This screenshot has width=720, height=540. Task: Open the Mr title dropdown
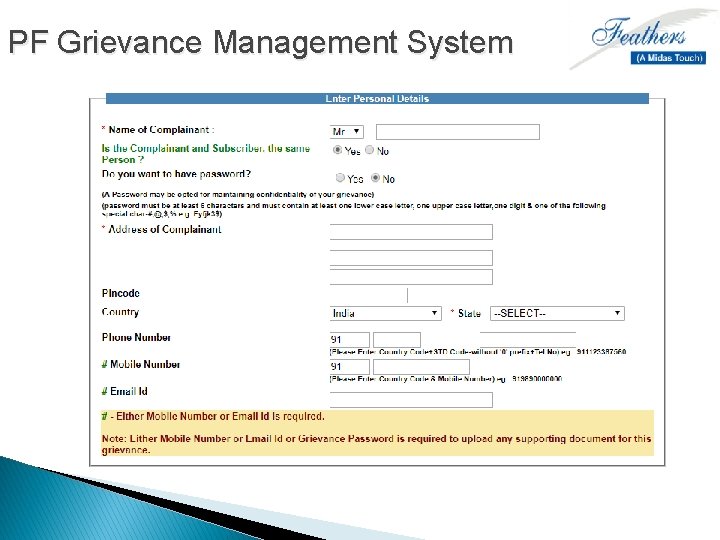coord(347,132)
